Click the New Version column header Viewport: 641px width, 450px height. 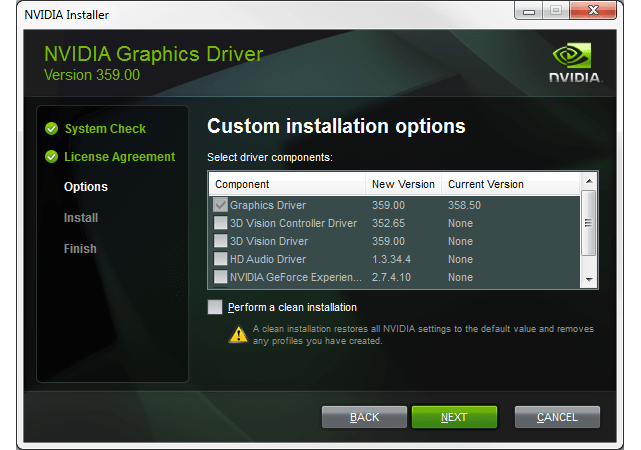click(x=403, y=184)
